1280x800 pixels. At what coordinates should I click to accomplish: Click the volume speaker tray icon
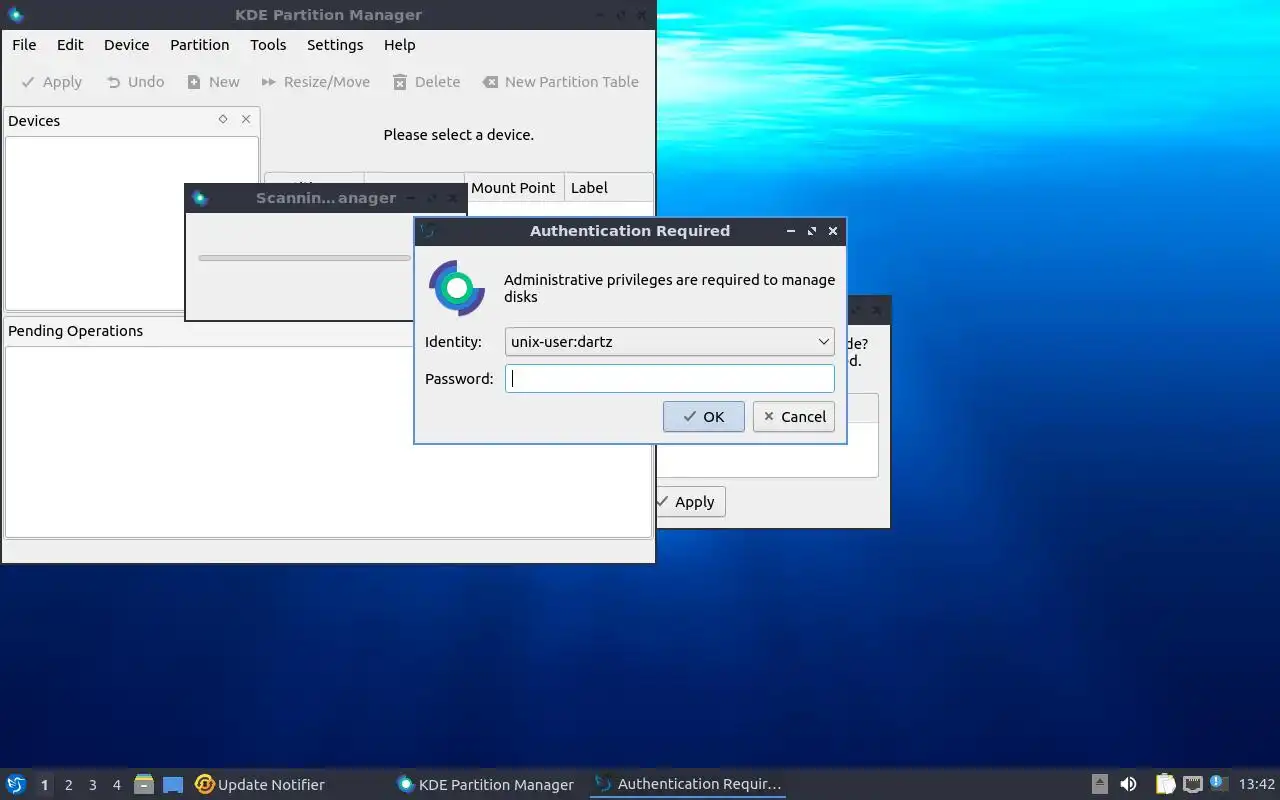tap(1128, 785)
